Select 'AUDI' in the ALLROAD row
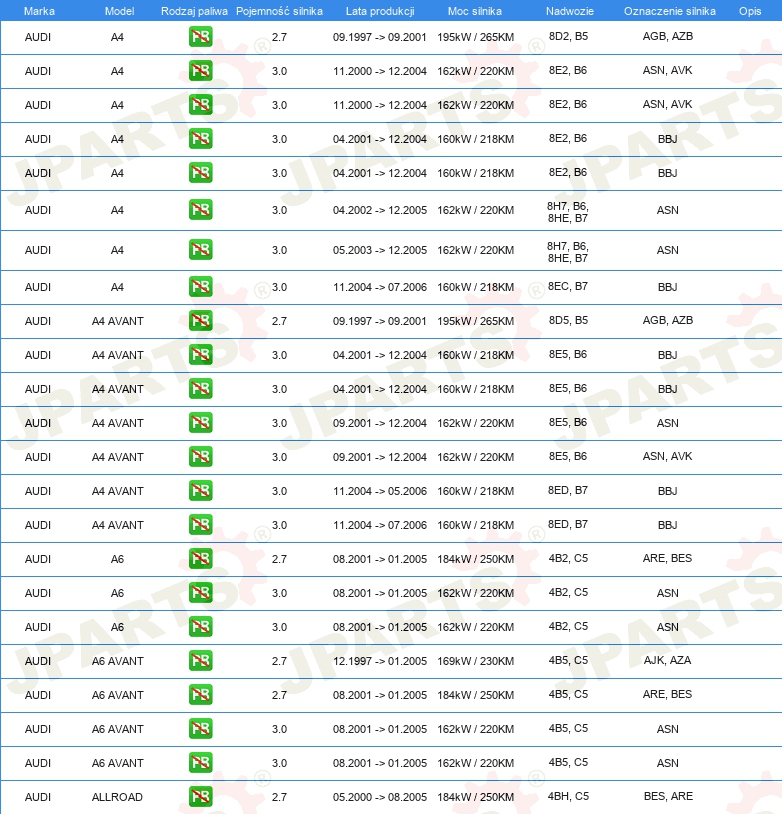Image resolution: width=782 pixels, height=814 pixels. (x=38, y=797)
